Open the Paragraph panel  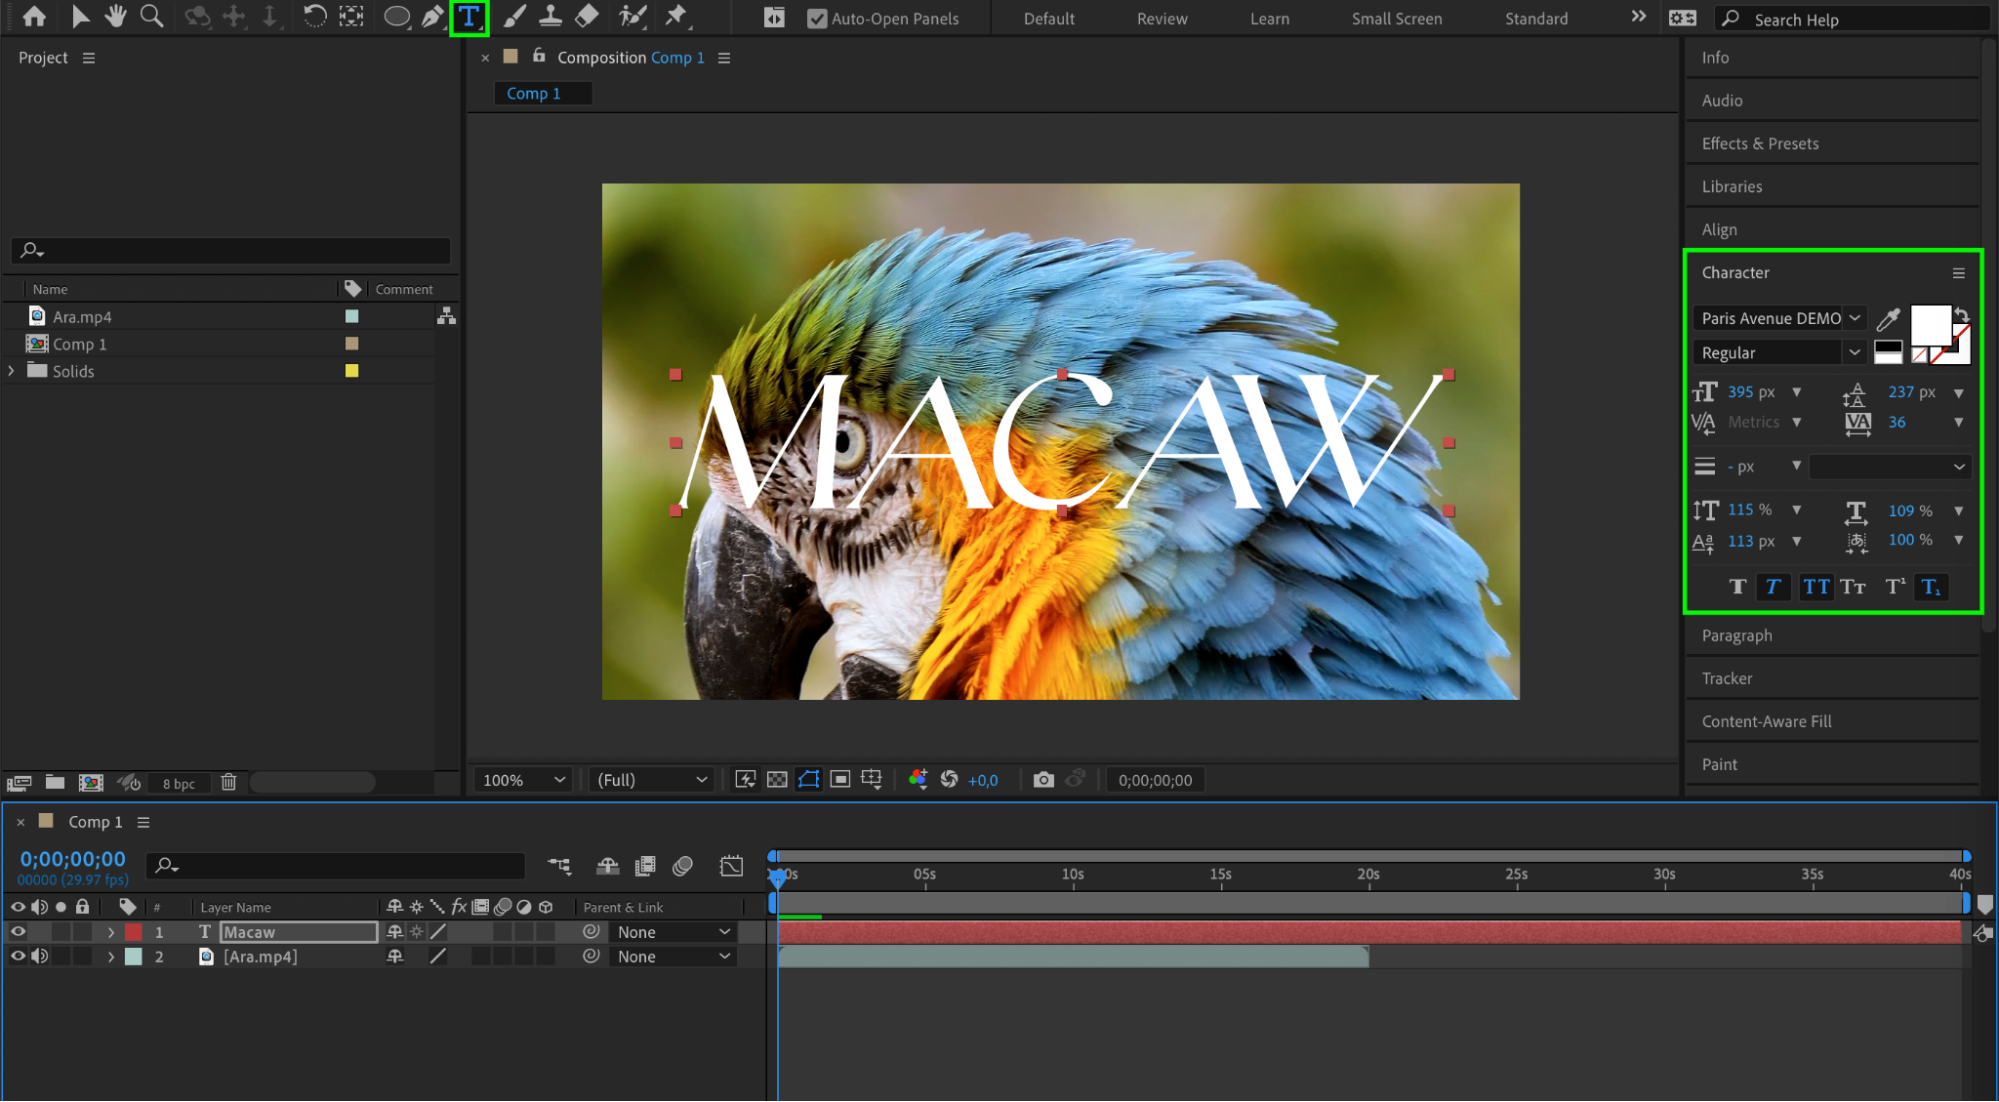[1737, 636]
